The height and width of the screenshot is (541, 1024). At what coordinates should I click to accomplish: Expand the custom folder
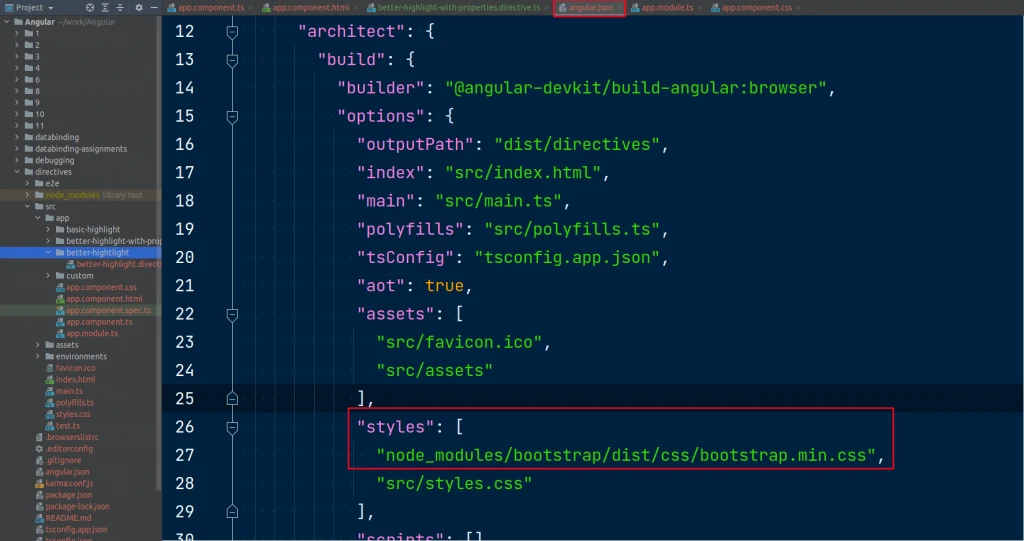[48, 276]
